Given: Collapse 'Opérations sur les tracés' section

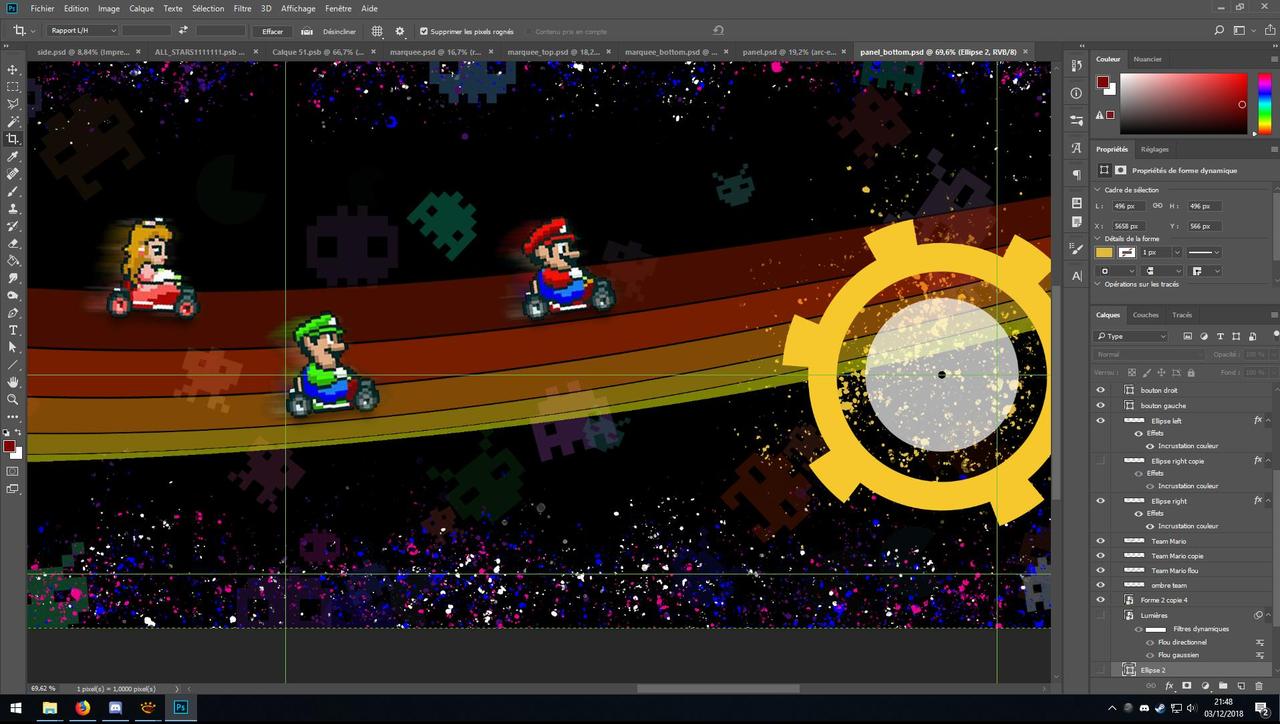Looking at the screenshot, I should coord(1098,284).
